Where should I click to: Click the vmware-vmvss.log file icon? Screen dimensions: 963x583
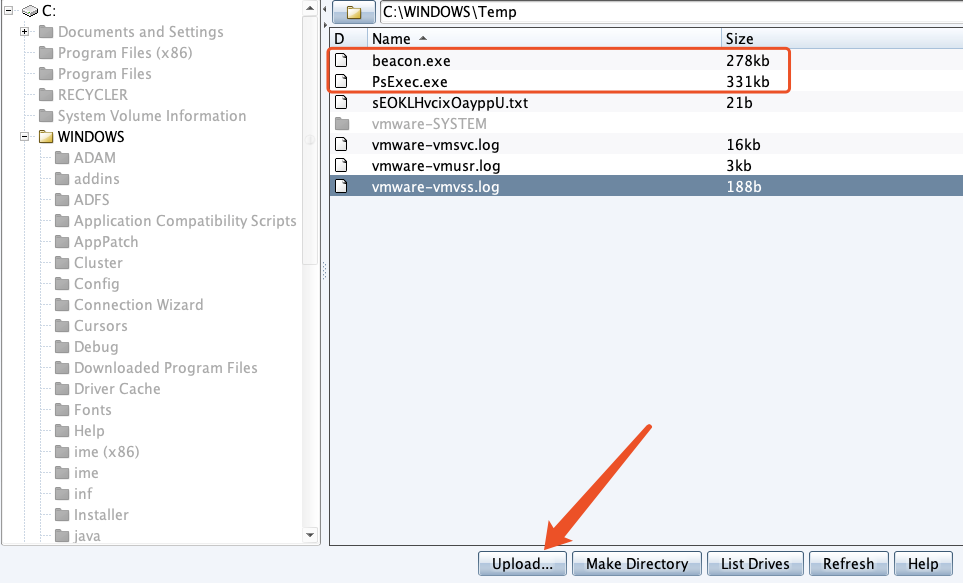(x=341, y=186)
